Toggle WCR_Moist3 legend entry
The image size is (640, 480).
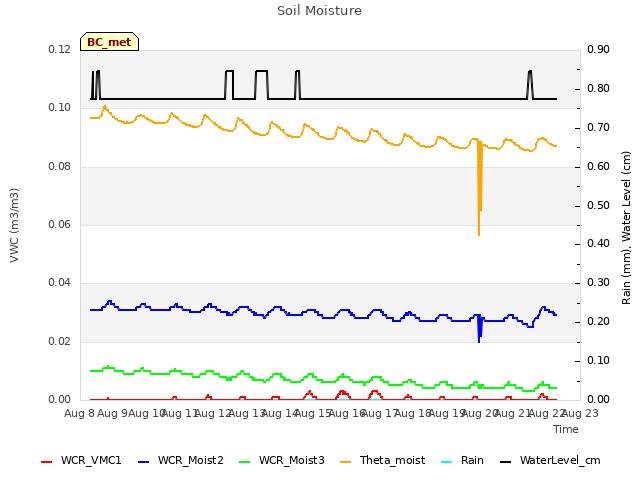tap(282, 460)
